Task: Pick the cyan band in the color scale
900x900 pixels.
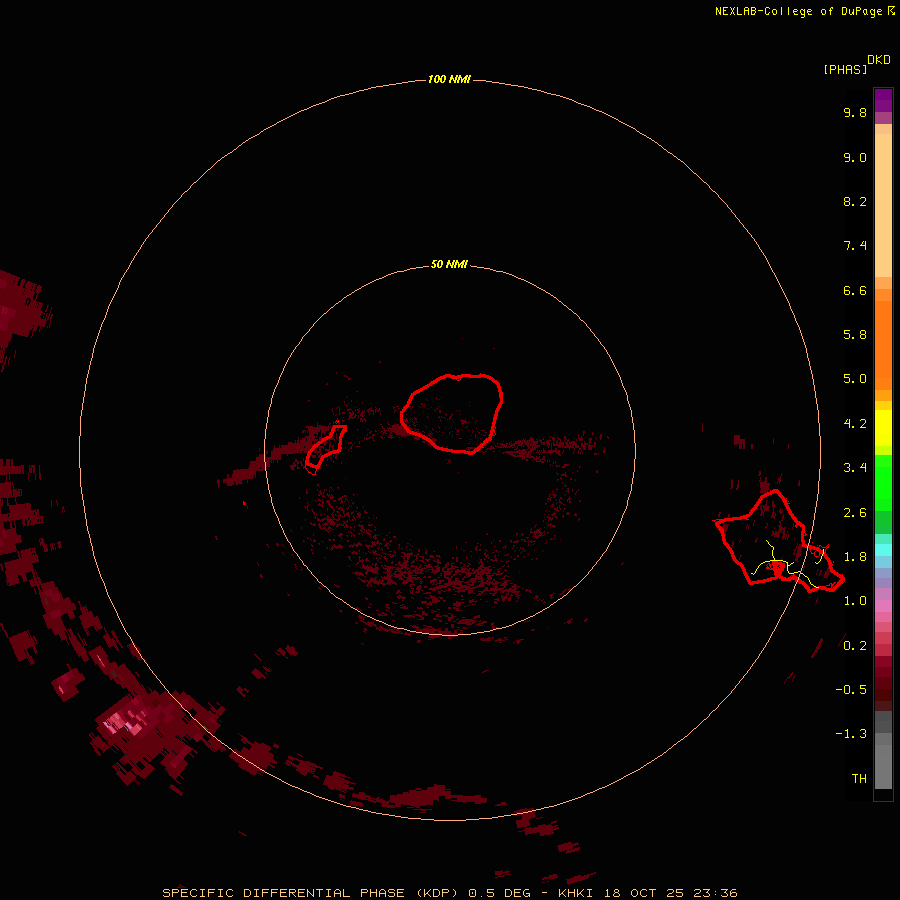Action: [883, 550]
